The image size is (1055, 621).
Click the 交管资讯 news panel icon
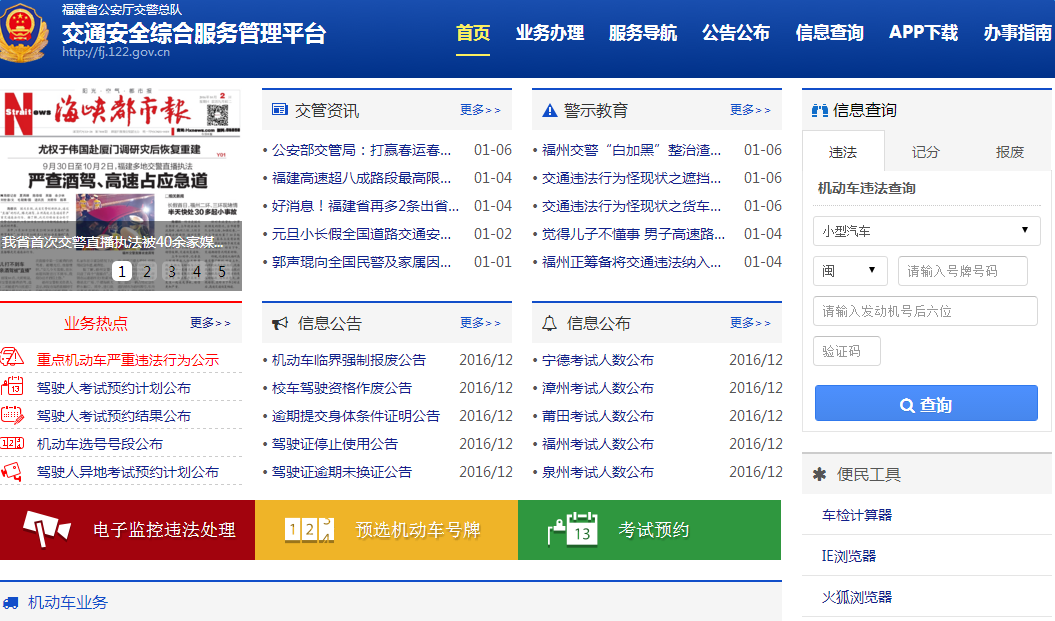tap(279, 110)
